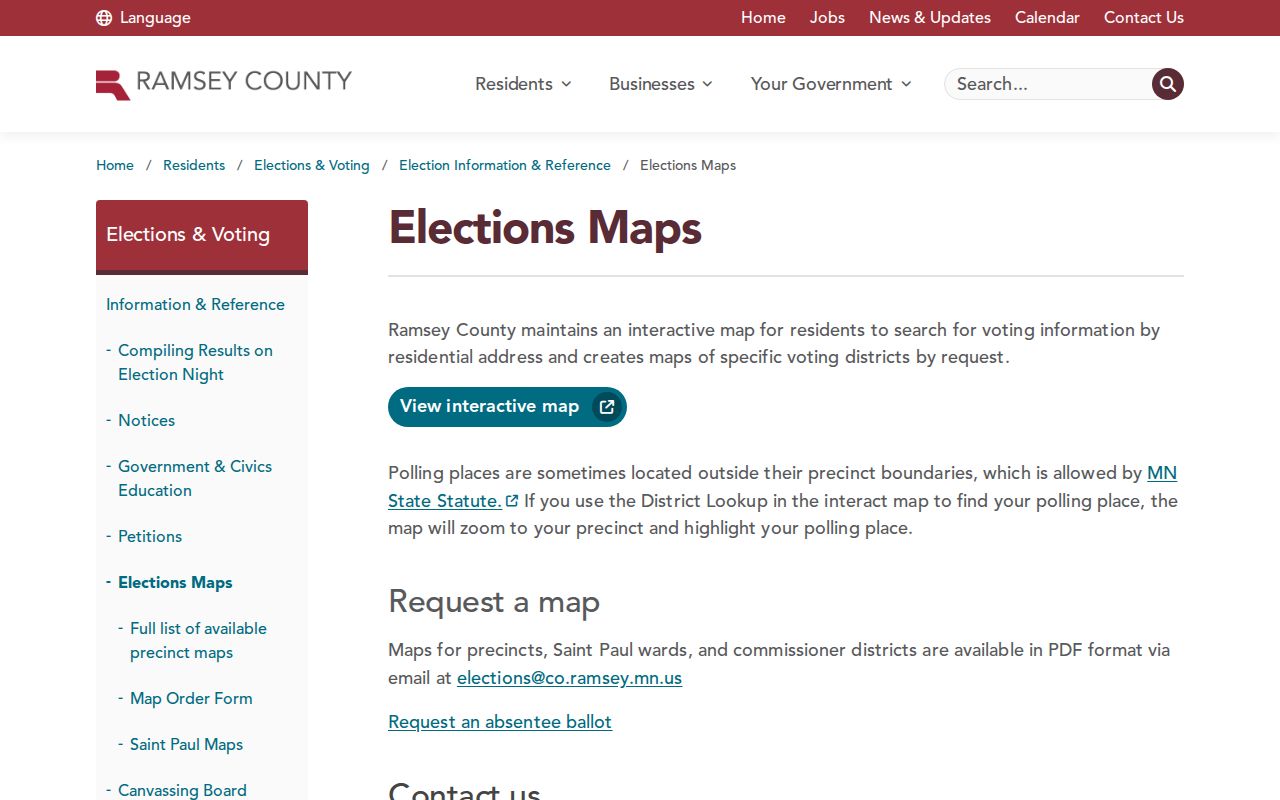The height and width of the screenshot is (800, 1280).
Task: Open Elections & Voting sidebar header
Action: 202,235
